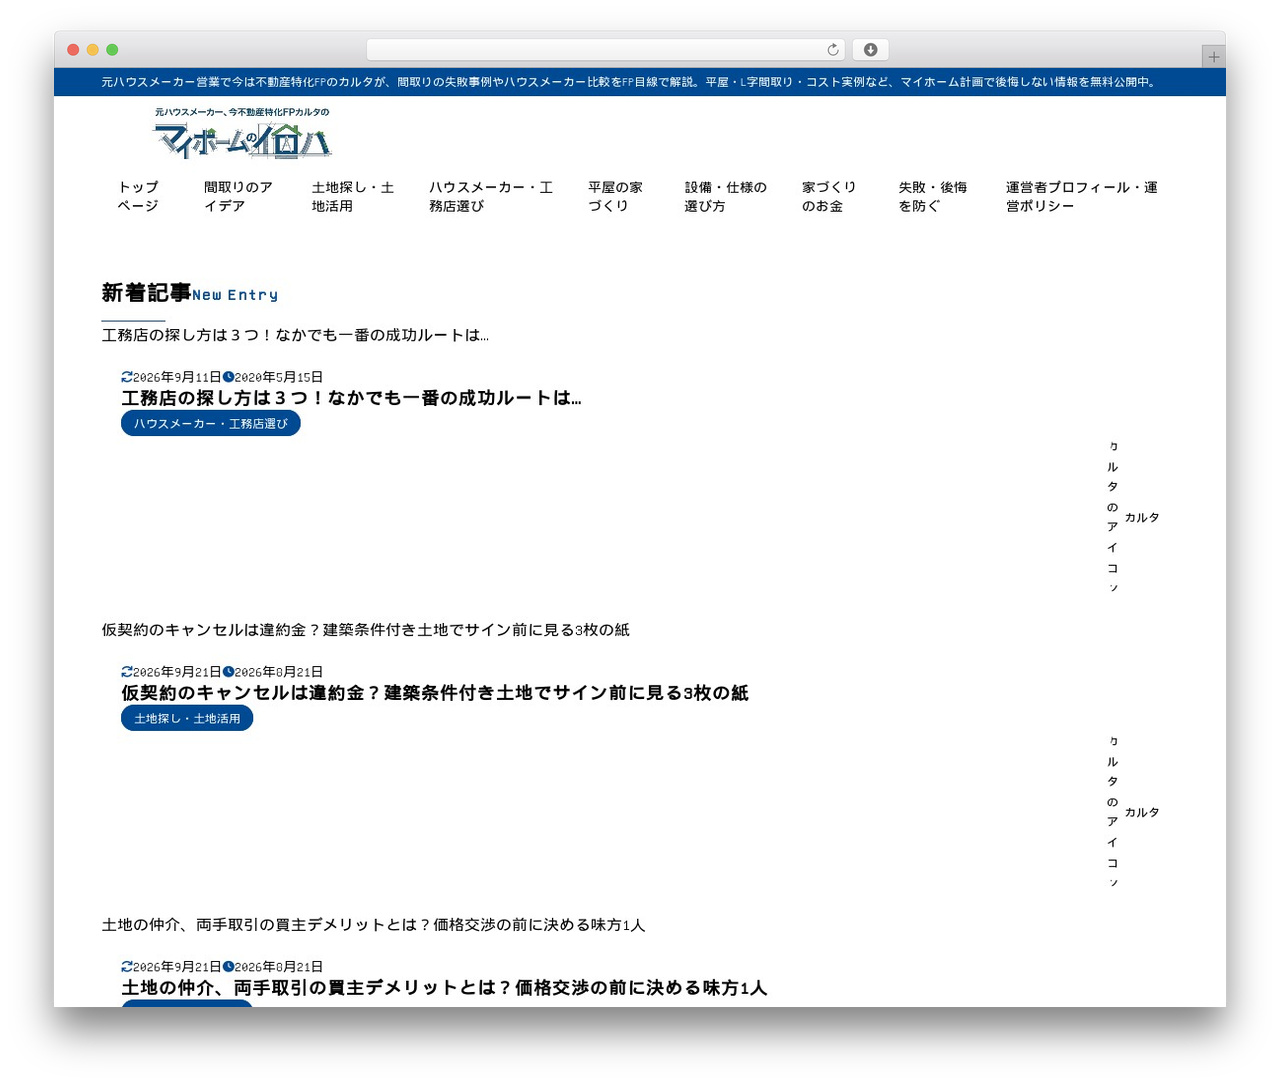Viewport: 1280px width, 1084px height.
Task: Open 運営者プロフィール・運営ポリシー menu item
Action: (x=1082, y=196)
